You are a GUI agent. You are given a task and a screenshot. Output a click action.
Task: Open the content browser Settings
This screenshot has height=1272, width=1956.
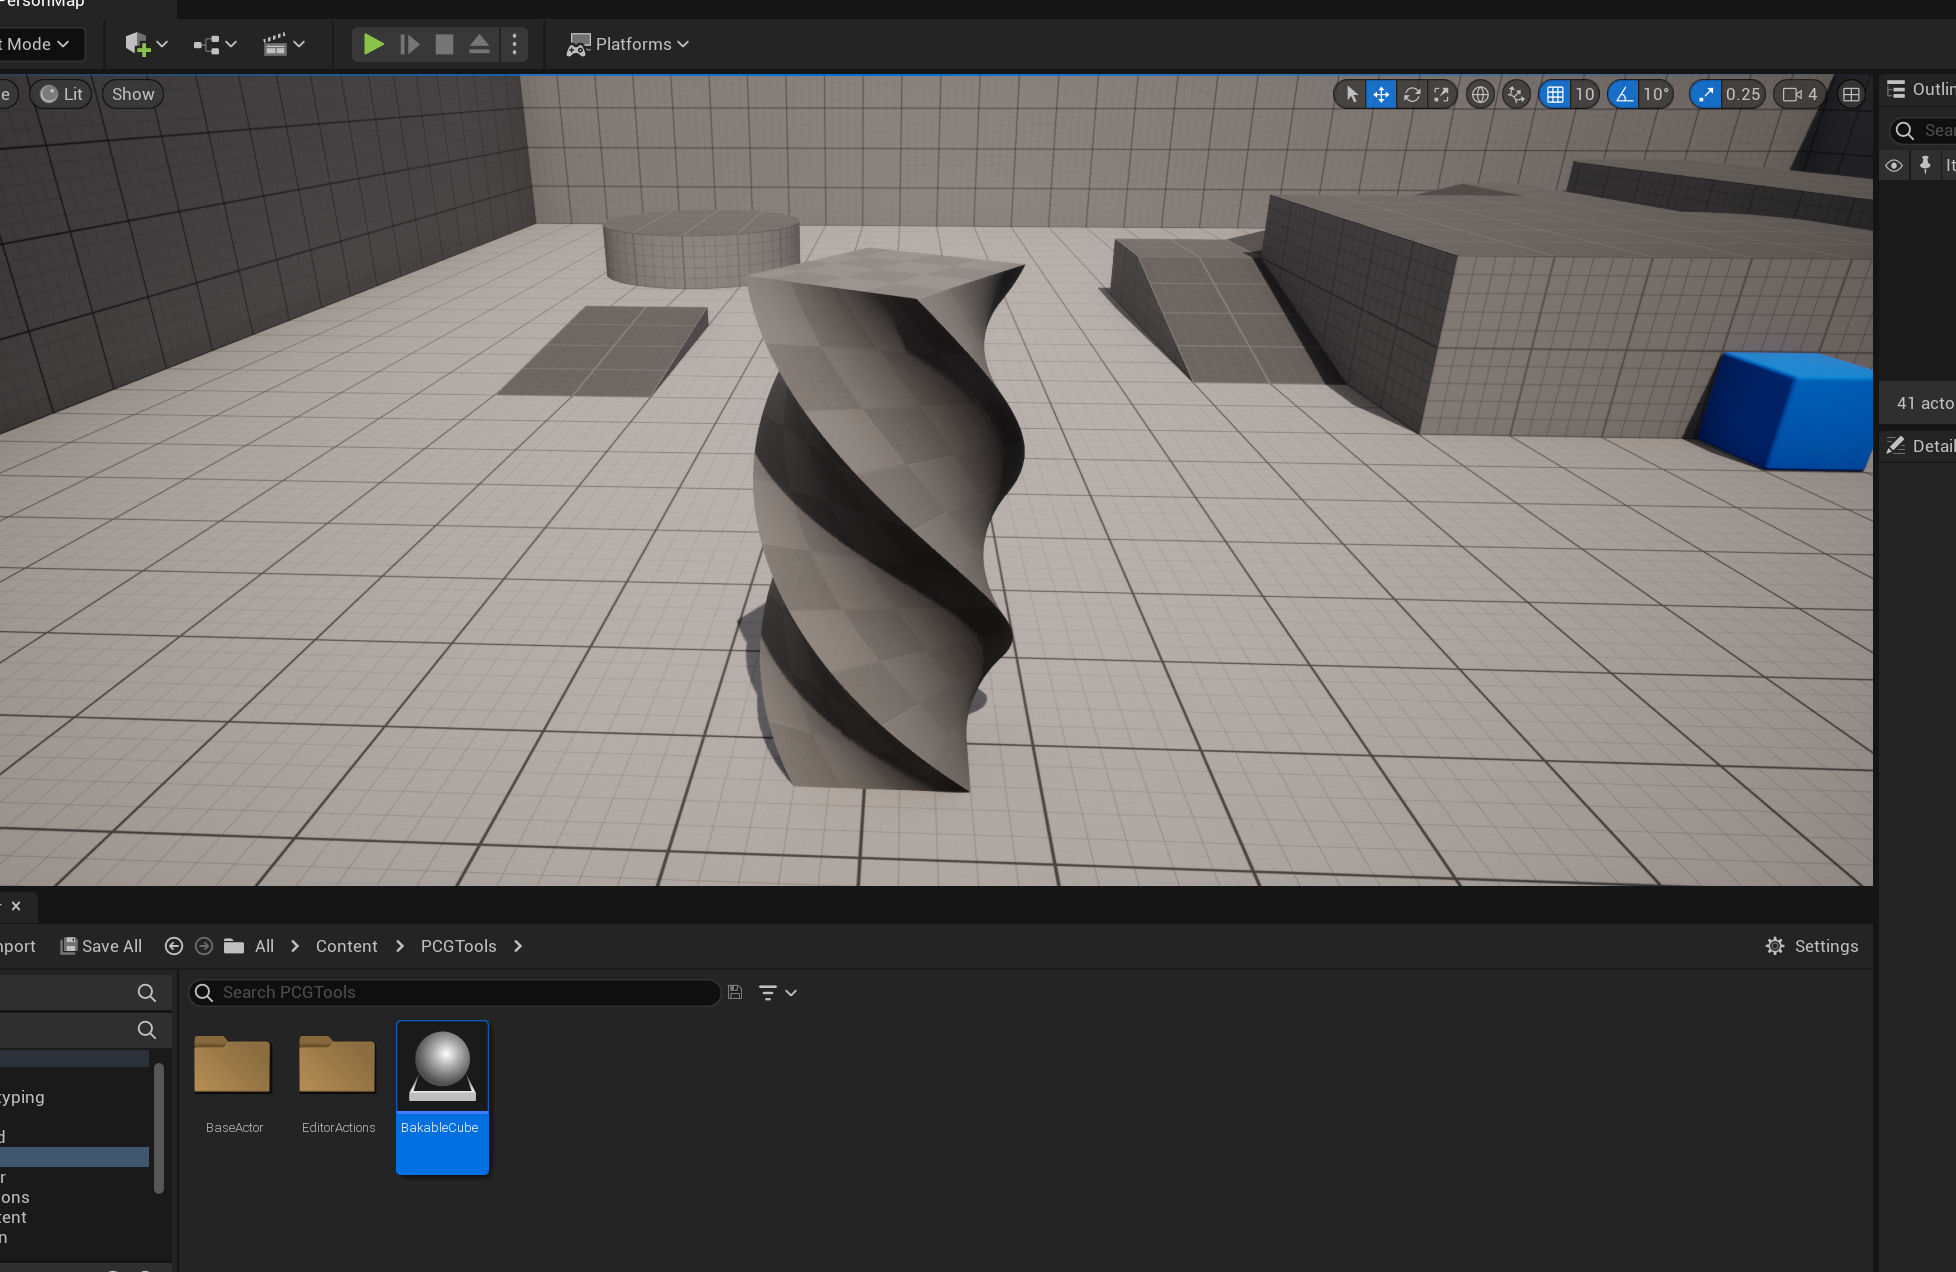point(1812,946)
